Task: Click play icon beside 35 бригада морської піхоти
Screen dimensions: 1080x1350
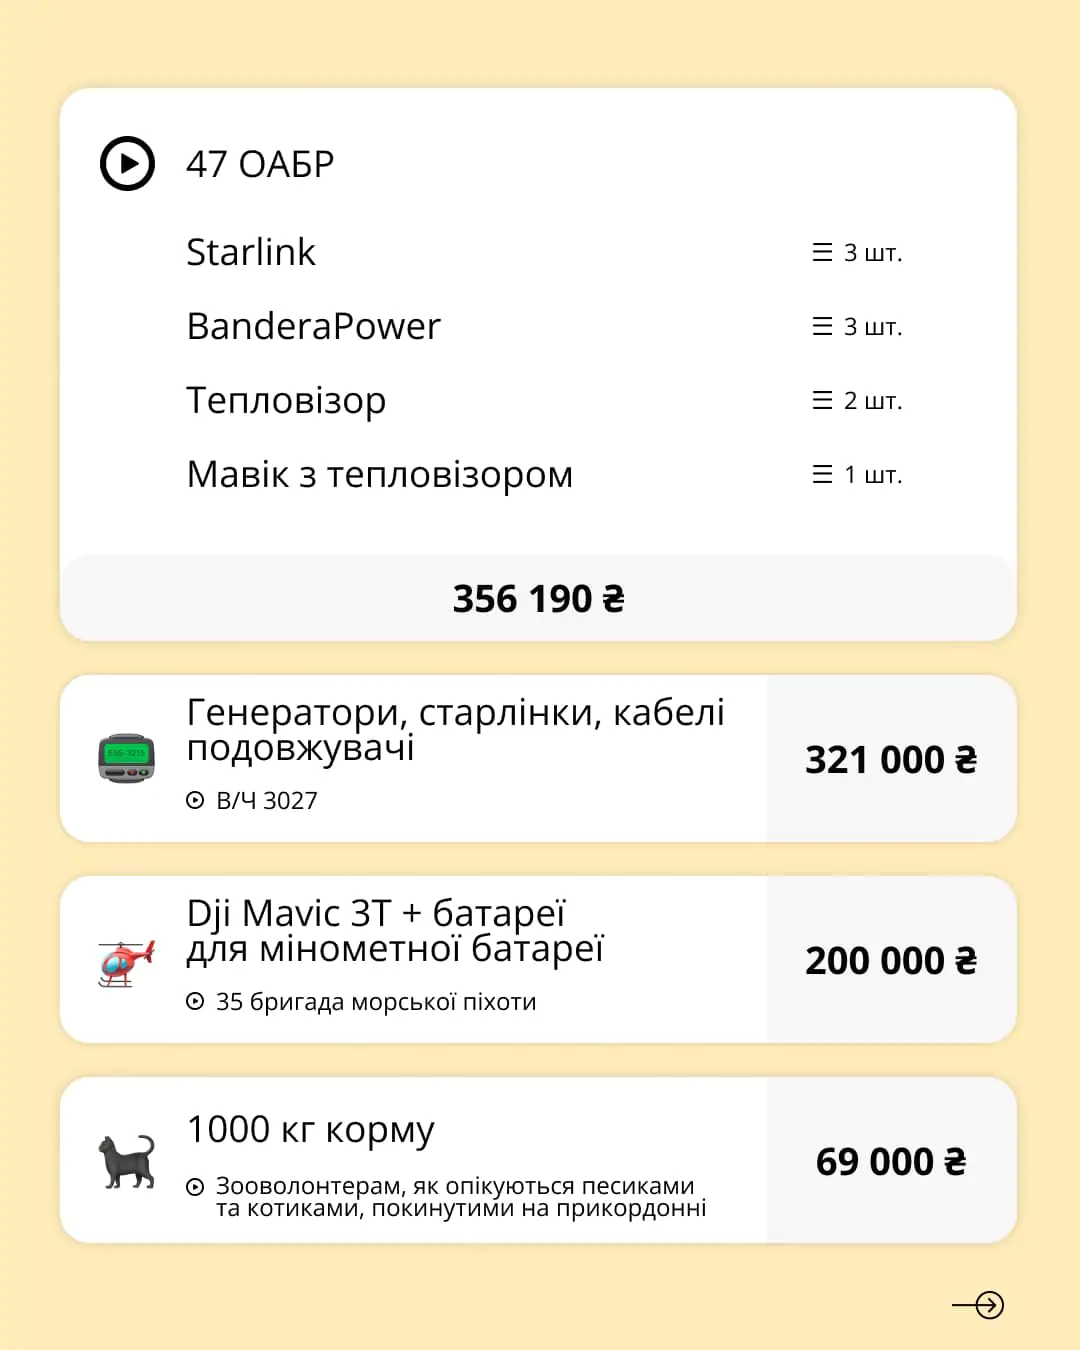Action: [195, 1001]
